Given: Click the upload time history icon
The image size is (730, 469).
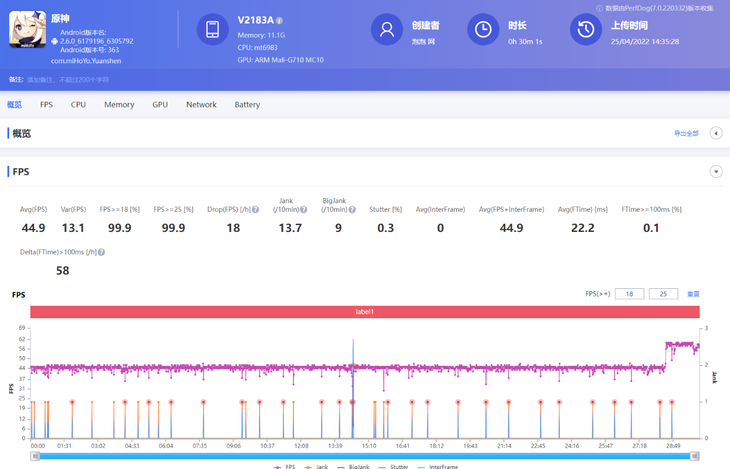Looking at the screenshot, I should [x=586, y=30].
